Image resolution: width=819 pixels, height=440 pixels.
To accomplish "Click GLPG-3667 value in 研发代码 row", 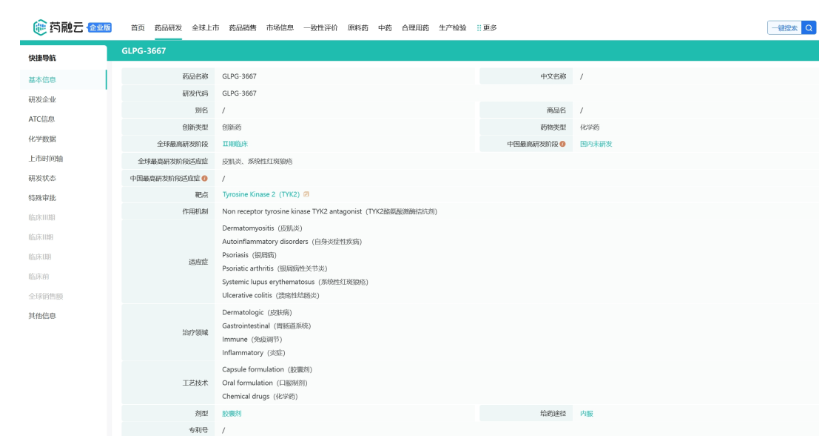I will pyautogui.click(x=239, y=93).
